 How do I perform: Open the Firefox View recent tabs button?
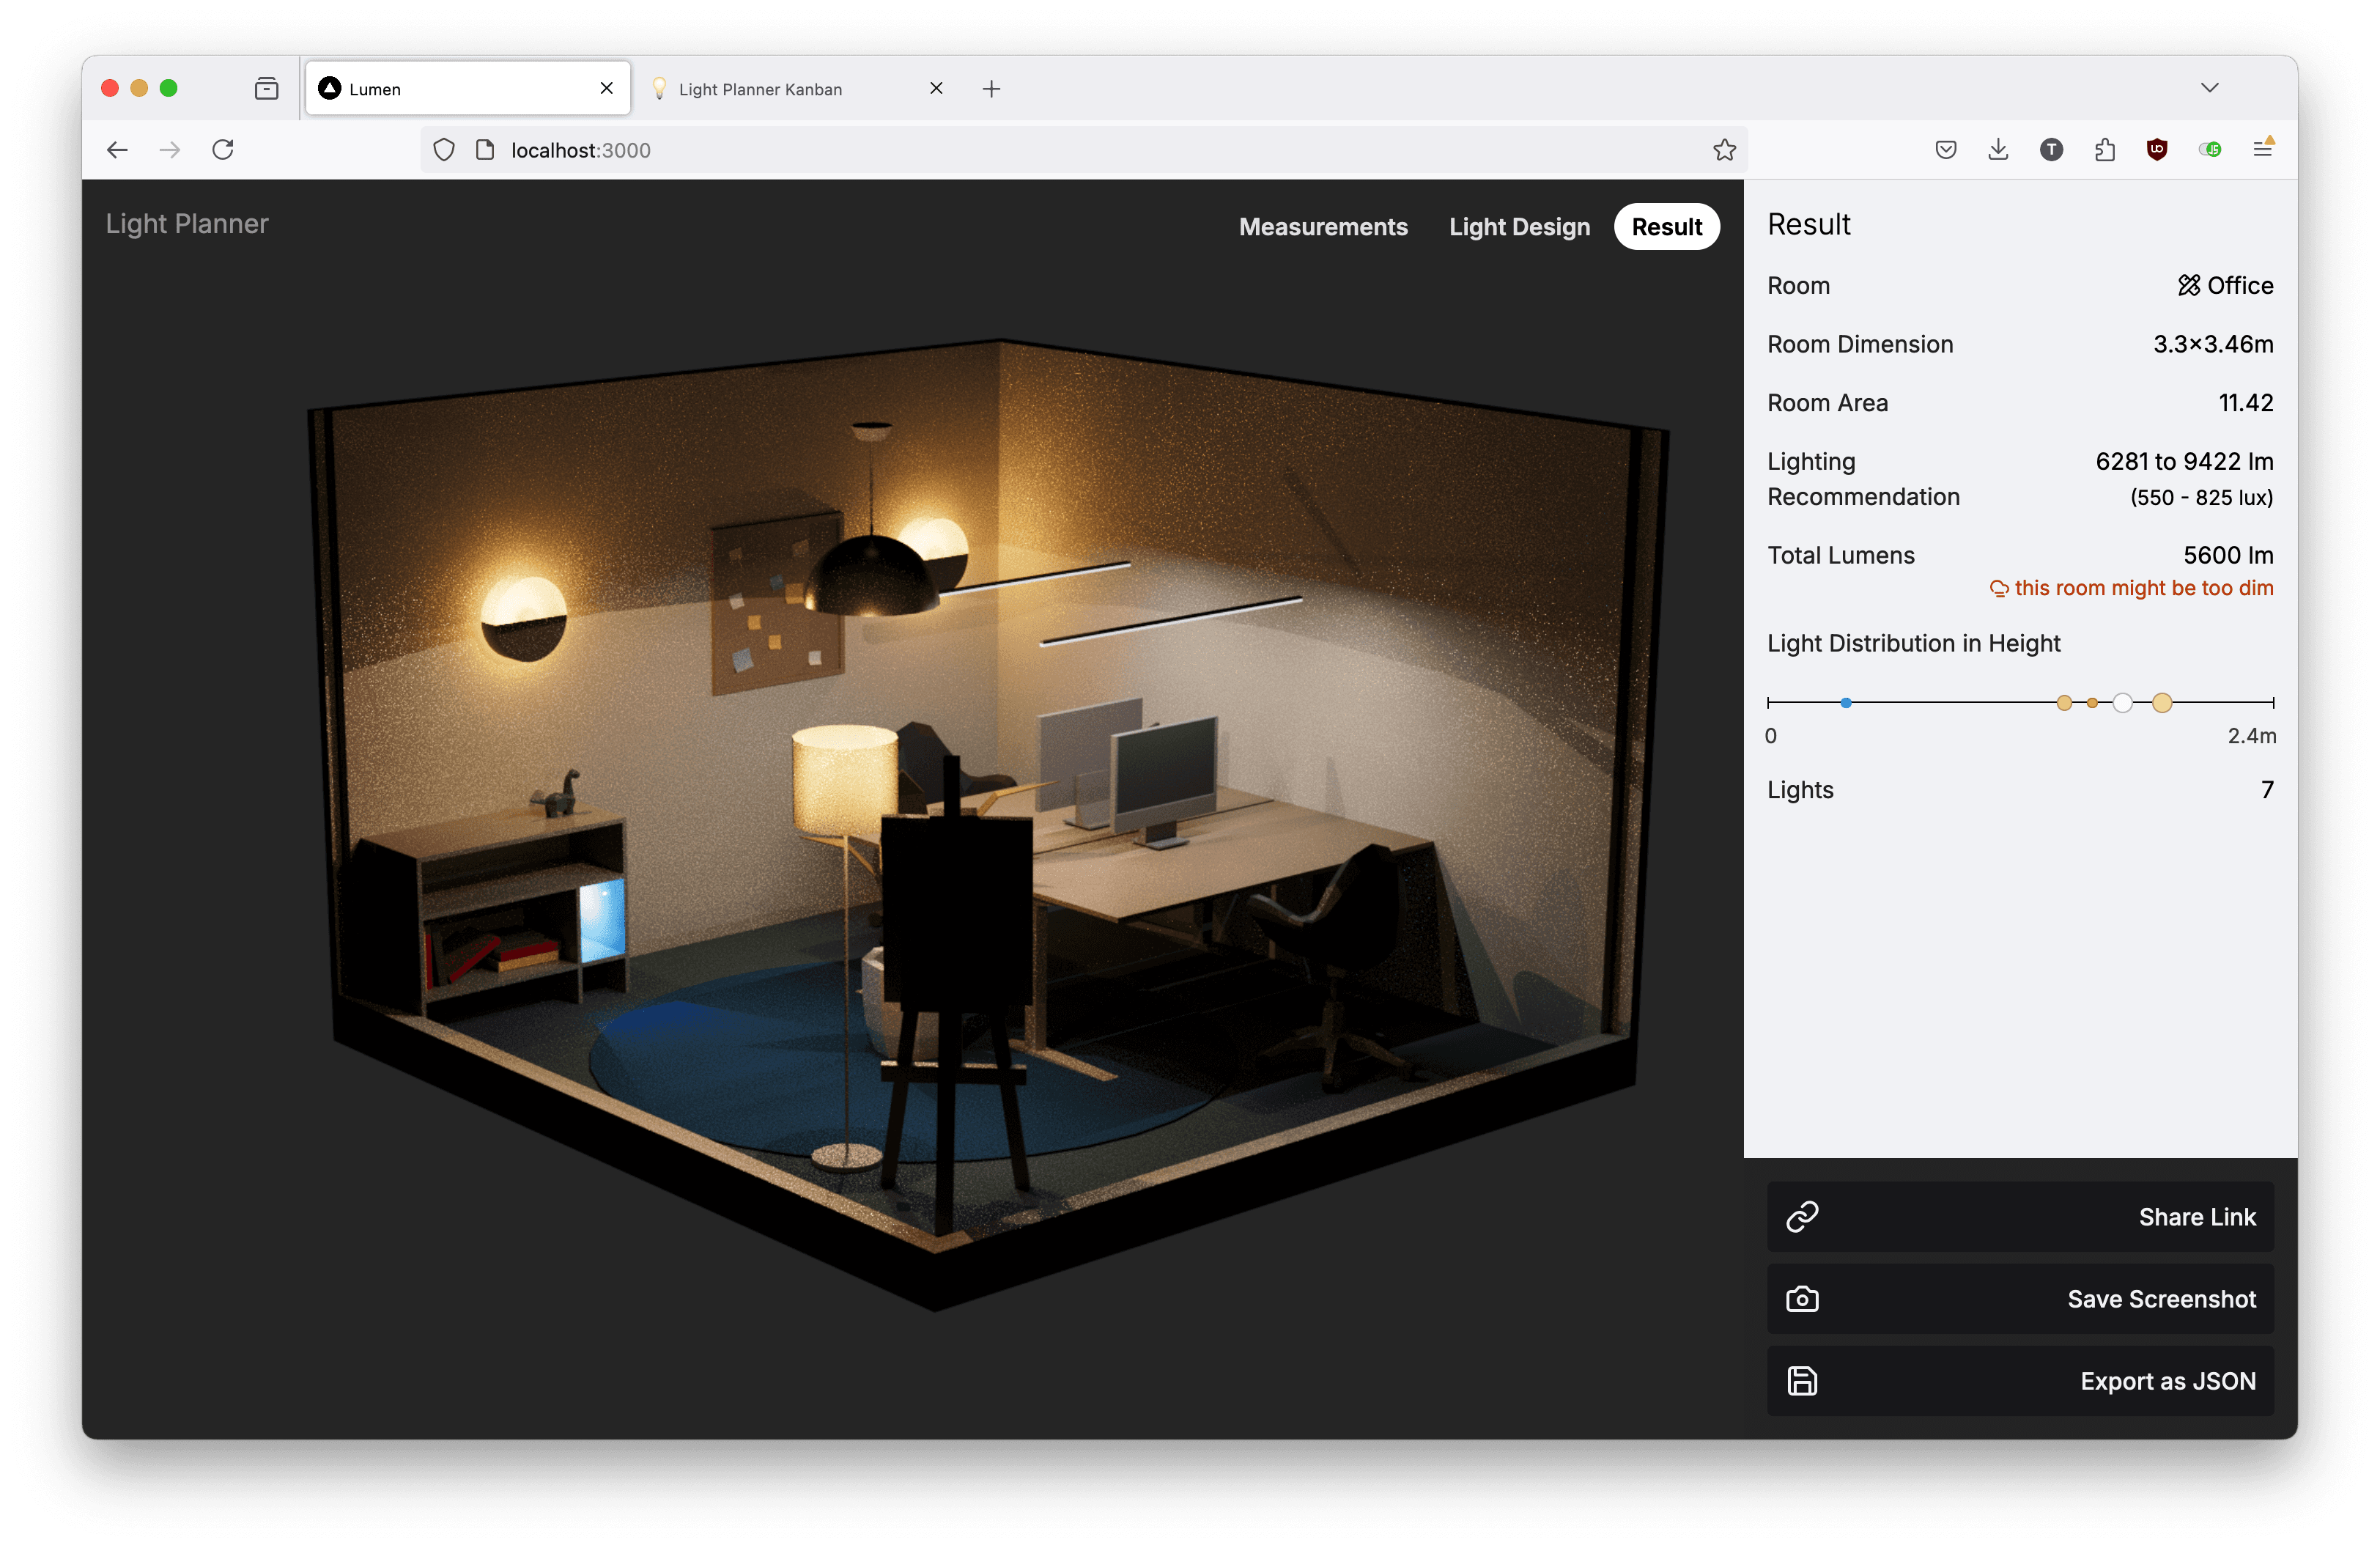[266, 89]
